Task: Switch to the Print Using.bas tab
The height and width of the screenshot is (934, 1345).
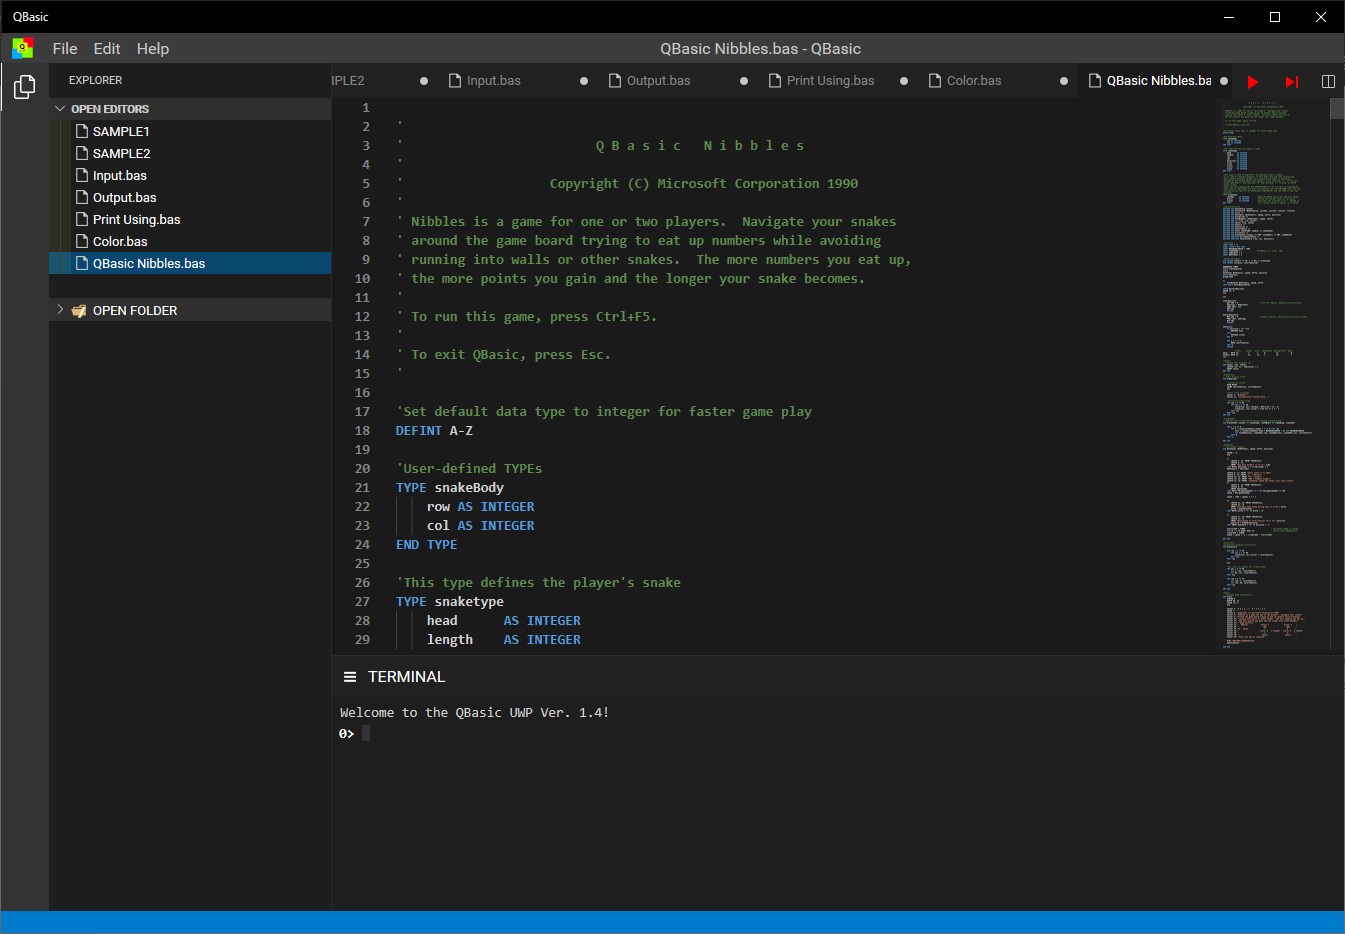Action: 829,81
